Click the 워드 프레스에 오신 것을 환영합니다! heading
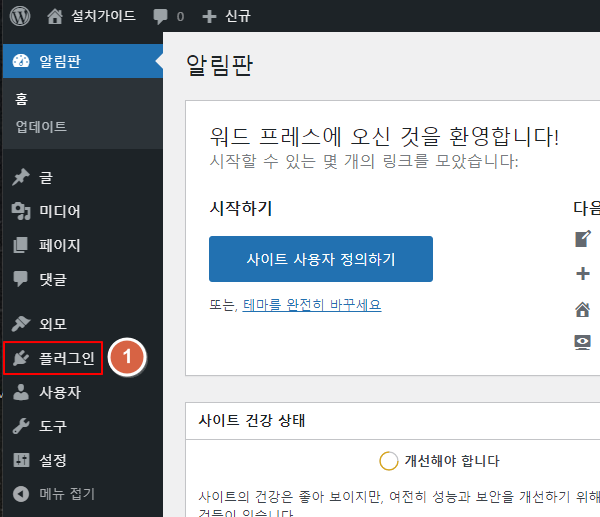The height and width of the screenshot is (517, 600). click(384, 137)
